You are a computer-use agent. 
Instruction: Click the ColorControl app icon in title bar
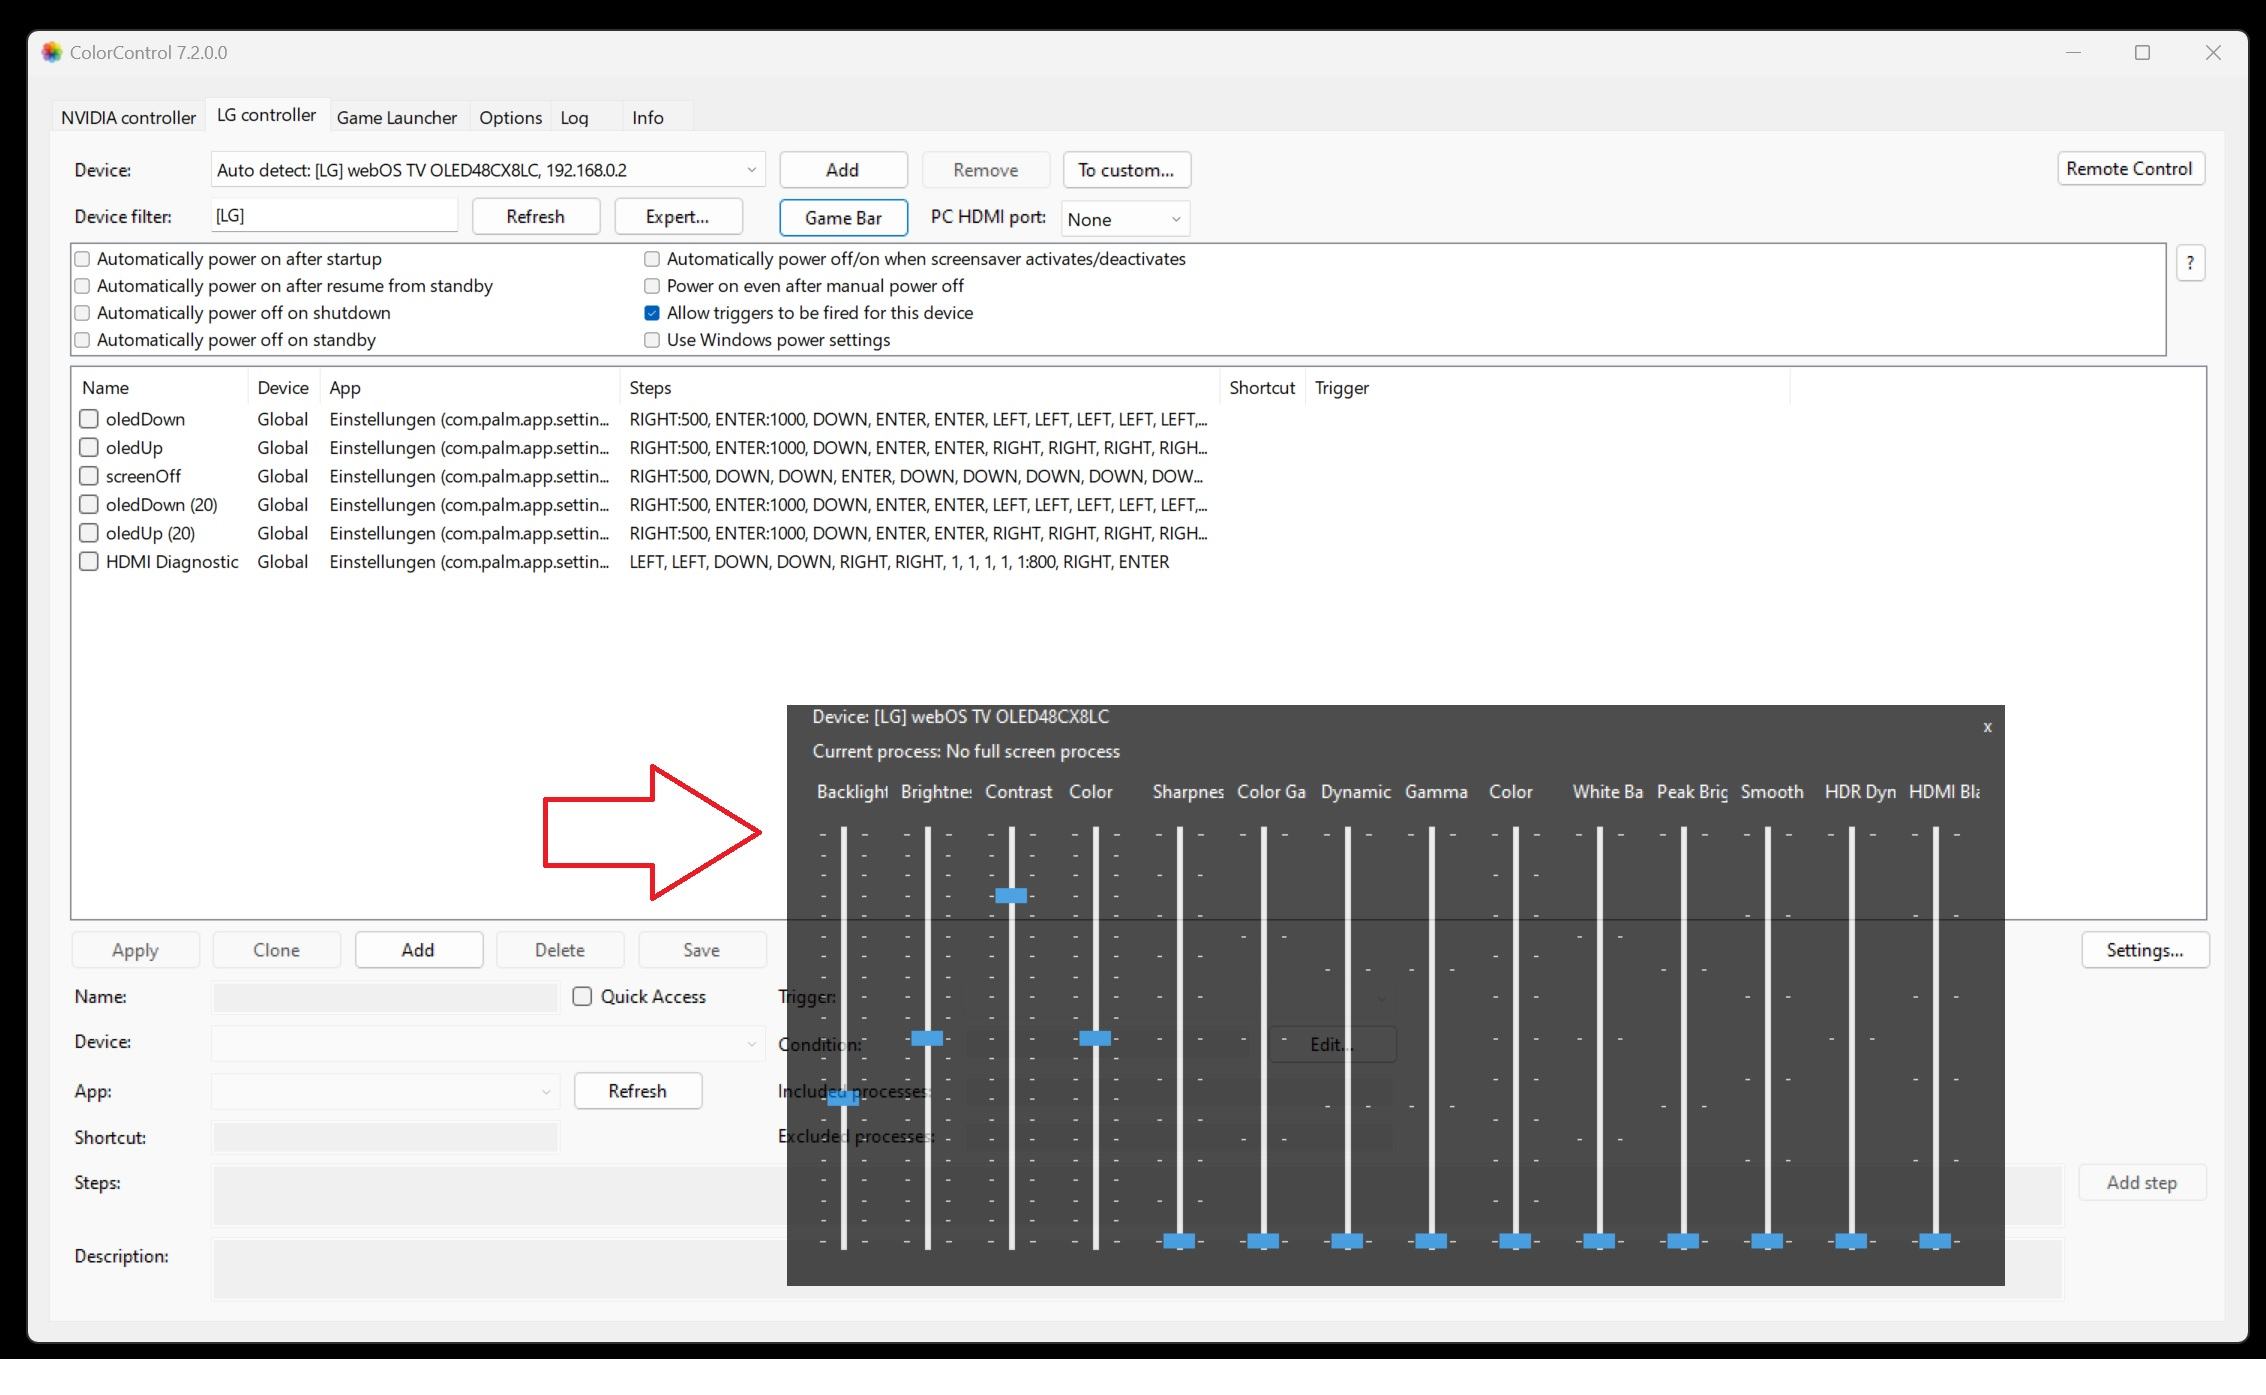coord(52,52)
